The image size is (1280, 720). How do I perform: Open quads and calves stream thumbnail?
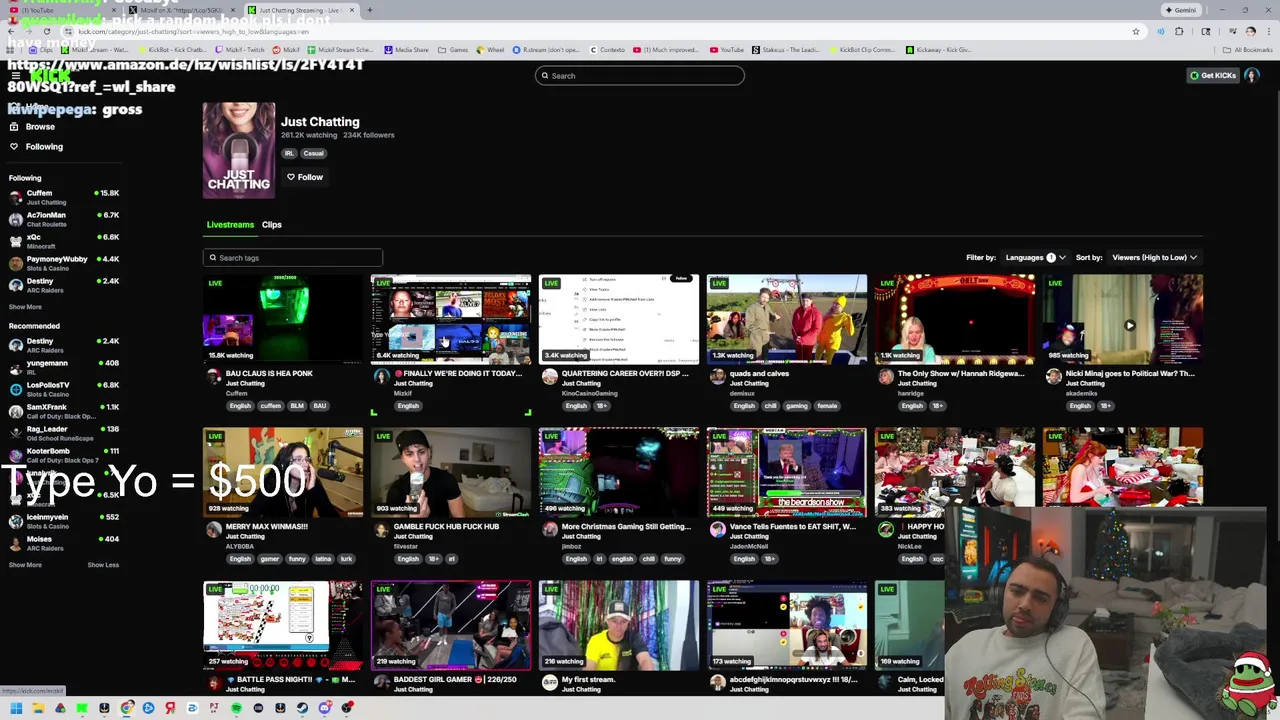(x=787, y=319)
